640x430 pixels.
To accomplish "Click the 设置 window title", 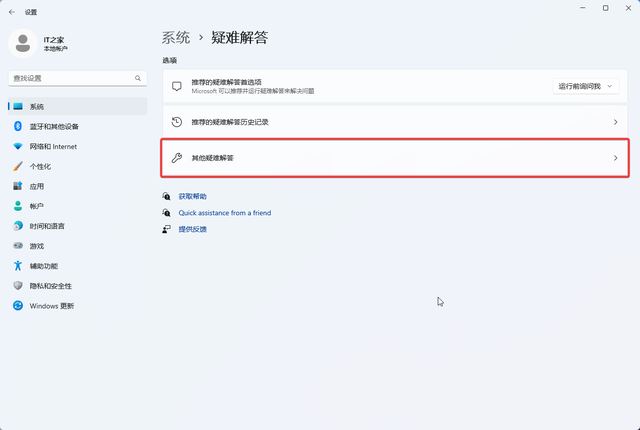I will [x=31, y=12].
